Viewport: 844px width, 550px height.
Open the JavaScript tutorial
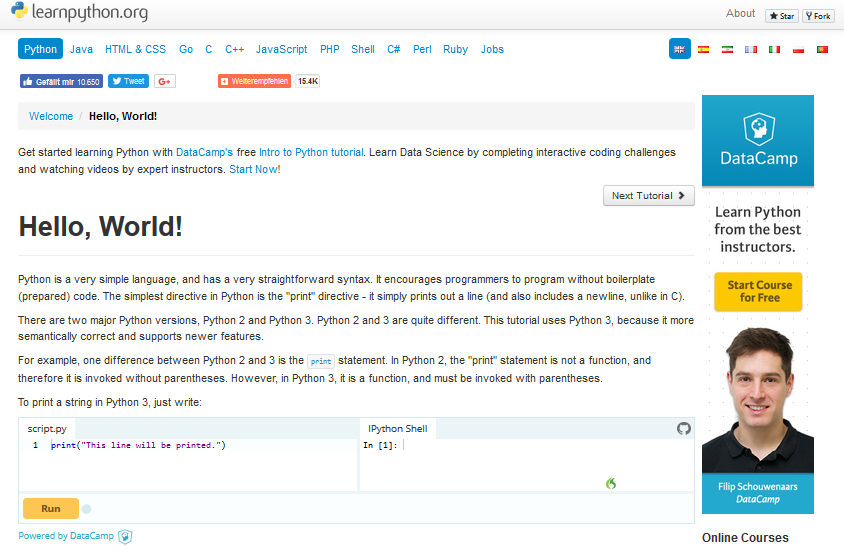click(x=282, y=49)
